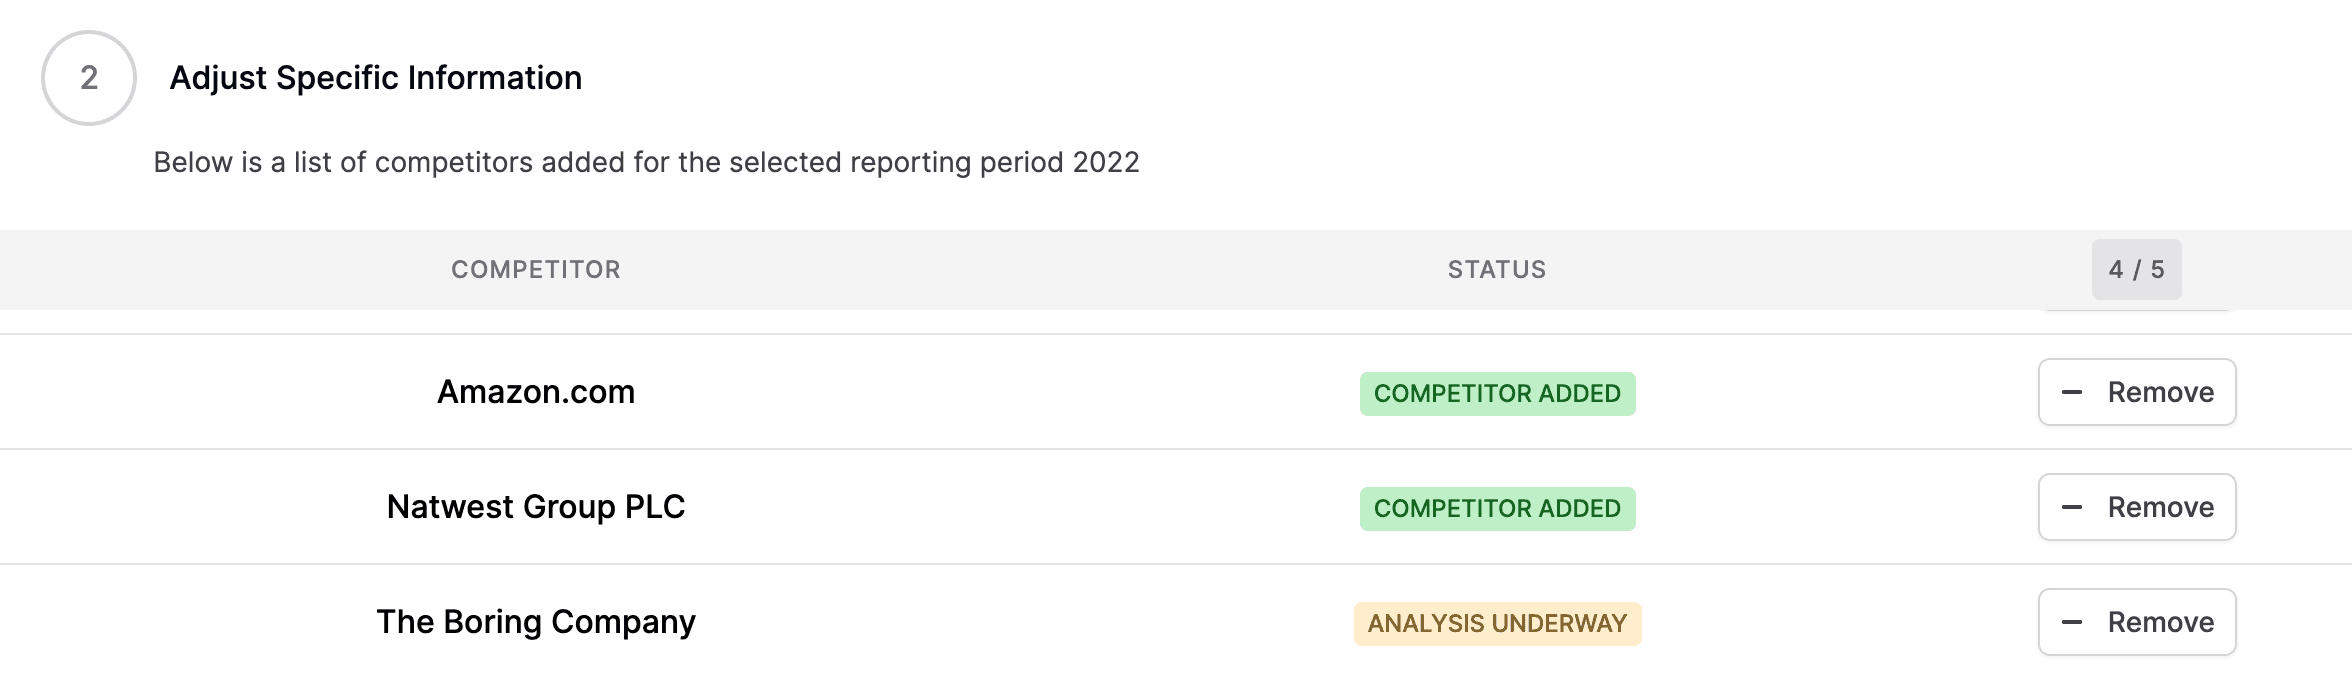Click the COMPETITOR column header

[536, 269]
